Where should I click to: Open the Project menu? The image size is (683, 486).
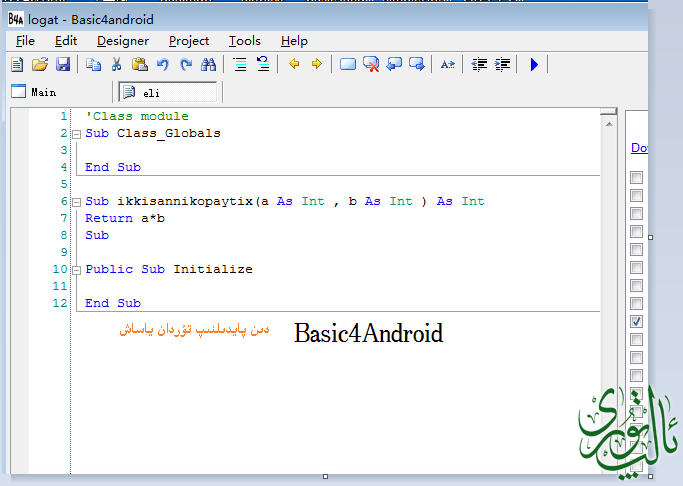pyautogui.click(x=189, y=41)
